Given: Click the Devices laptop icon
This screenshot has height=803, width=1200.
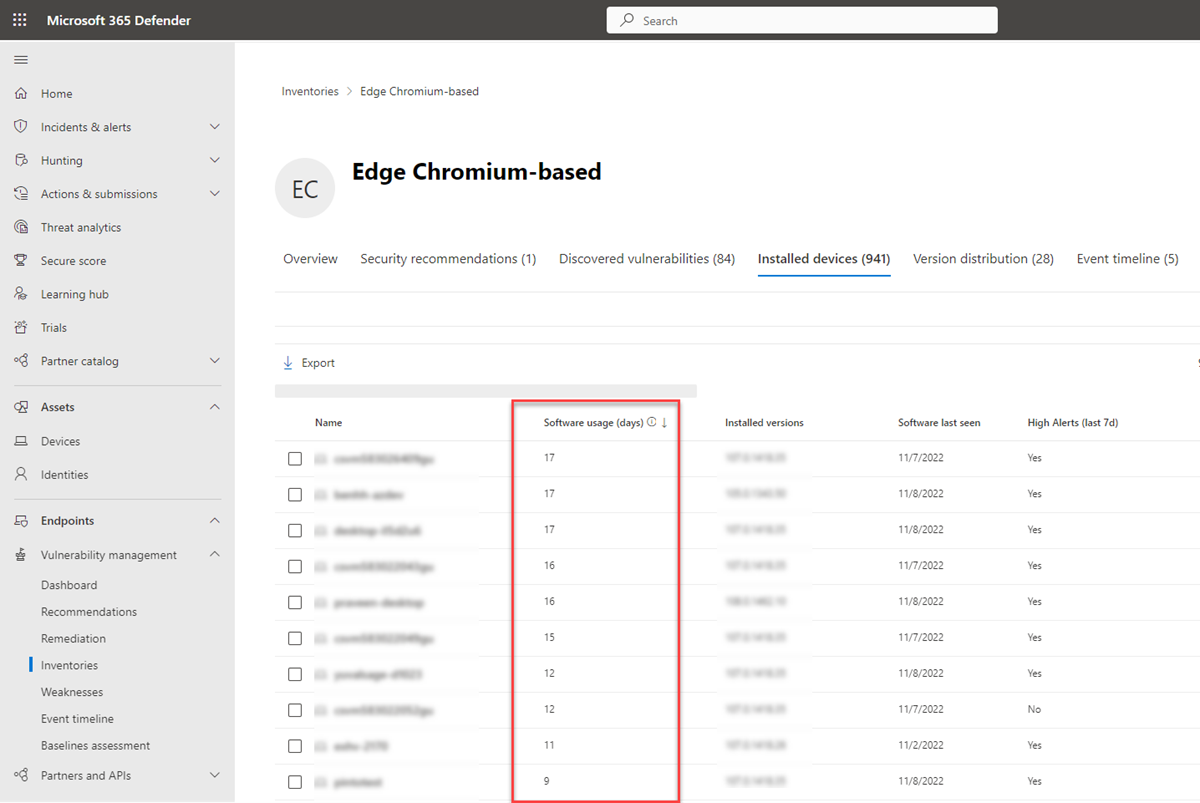Looking at the screenshot, I should coord(21,441).
